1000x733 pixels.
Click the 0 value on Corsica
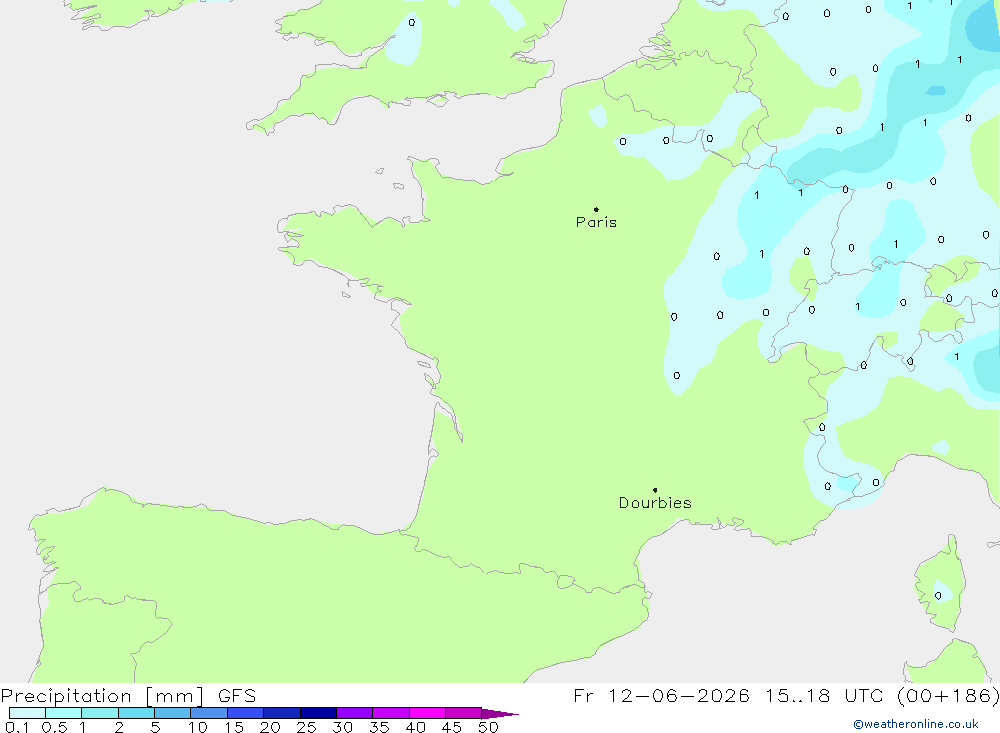coord(938,596)
